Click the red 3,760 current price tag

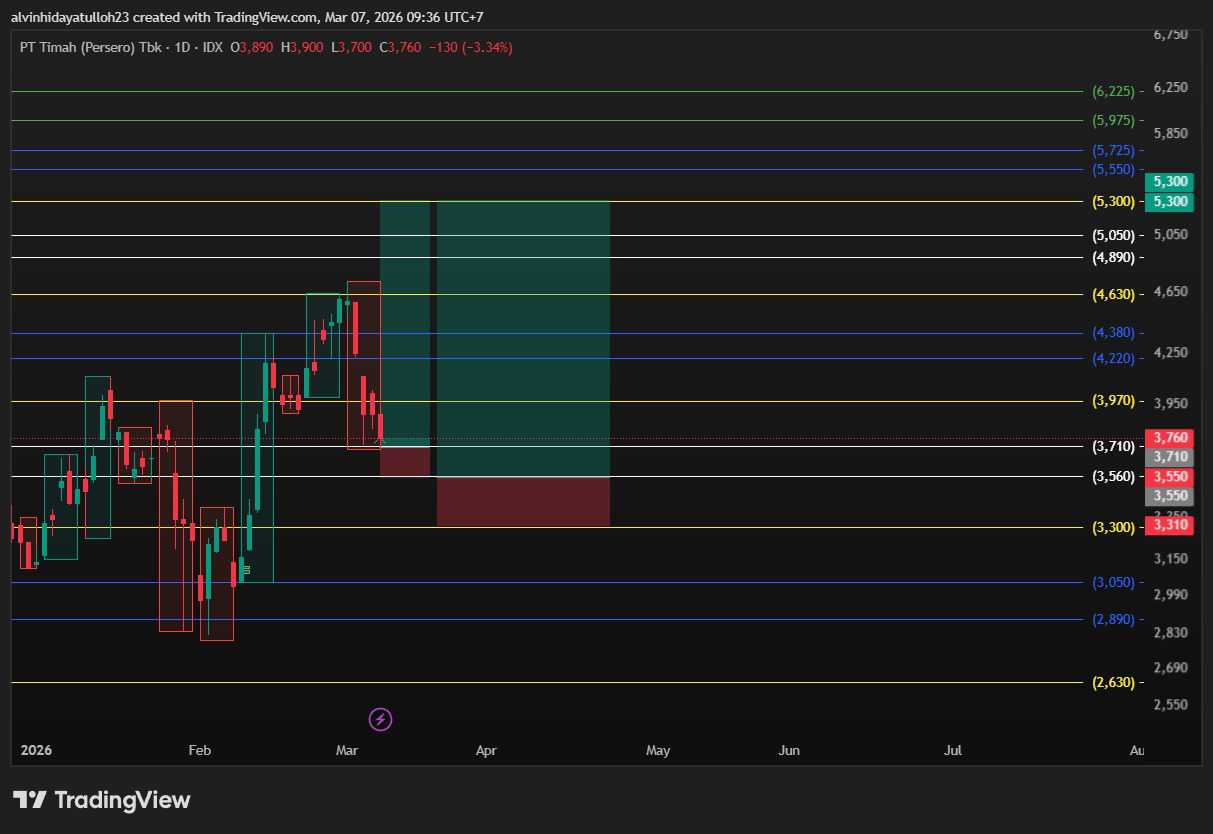point(1170,438)
